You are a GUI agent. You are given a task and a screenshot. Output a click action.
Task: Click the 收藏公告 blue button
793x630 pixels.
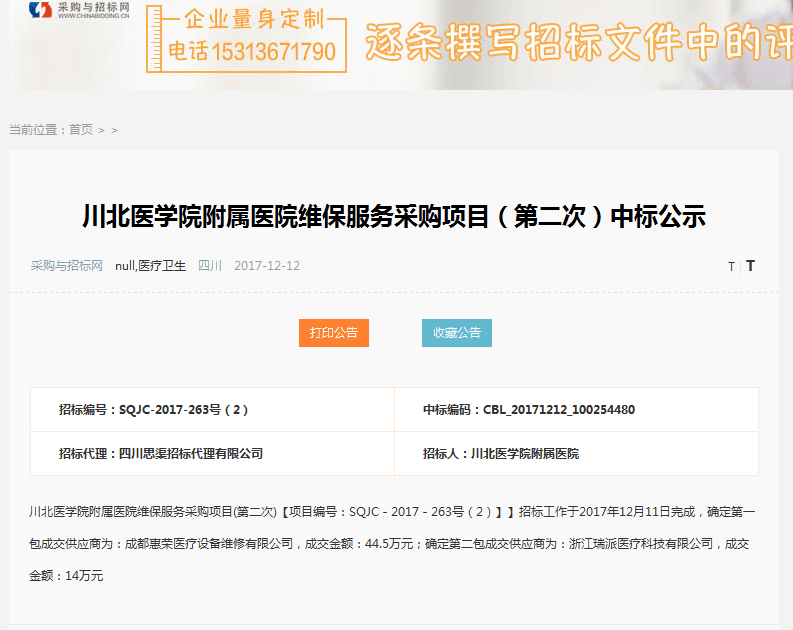[456, 332]
